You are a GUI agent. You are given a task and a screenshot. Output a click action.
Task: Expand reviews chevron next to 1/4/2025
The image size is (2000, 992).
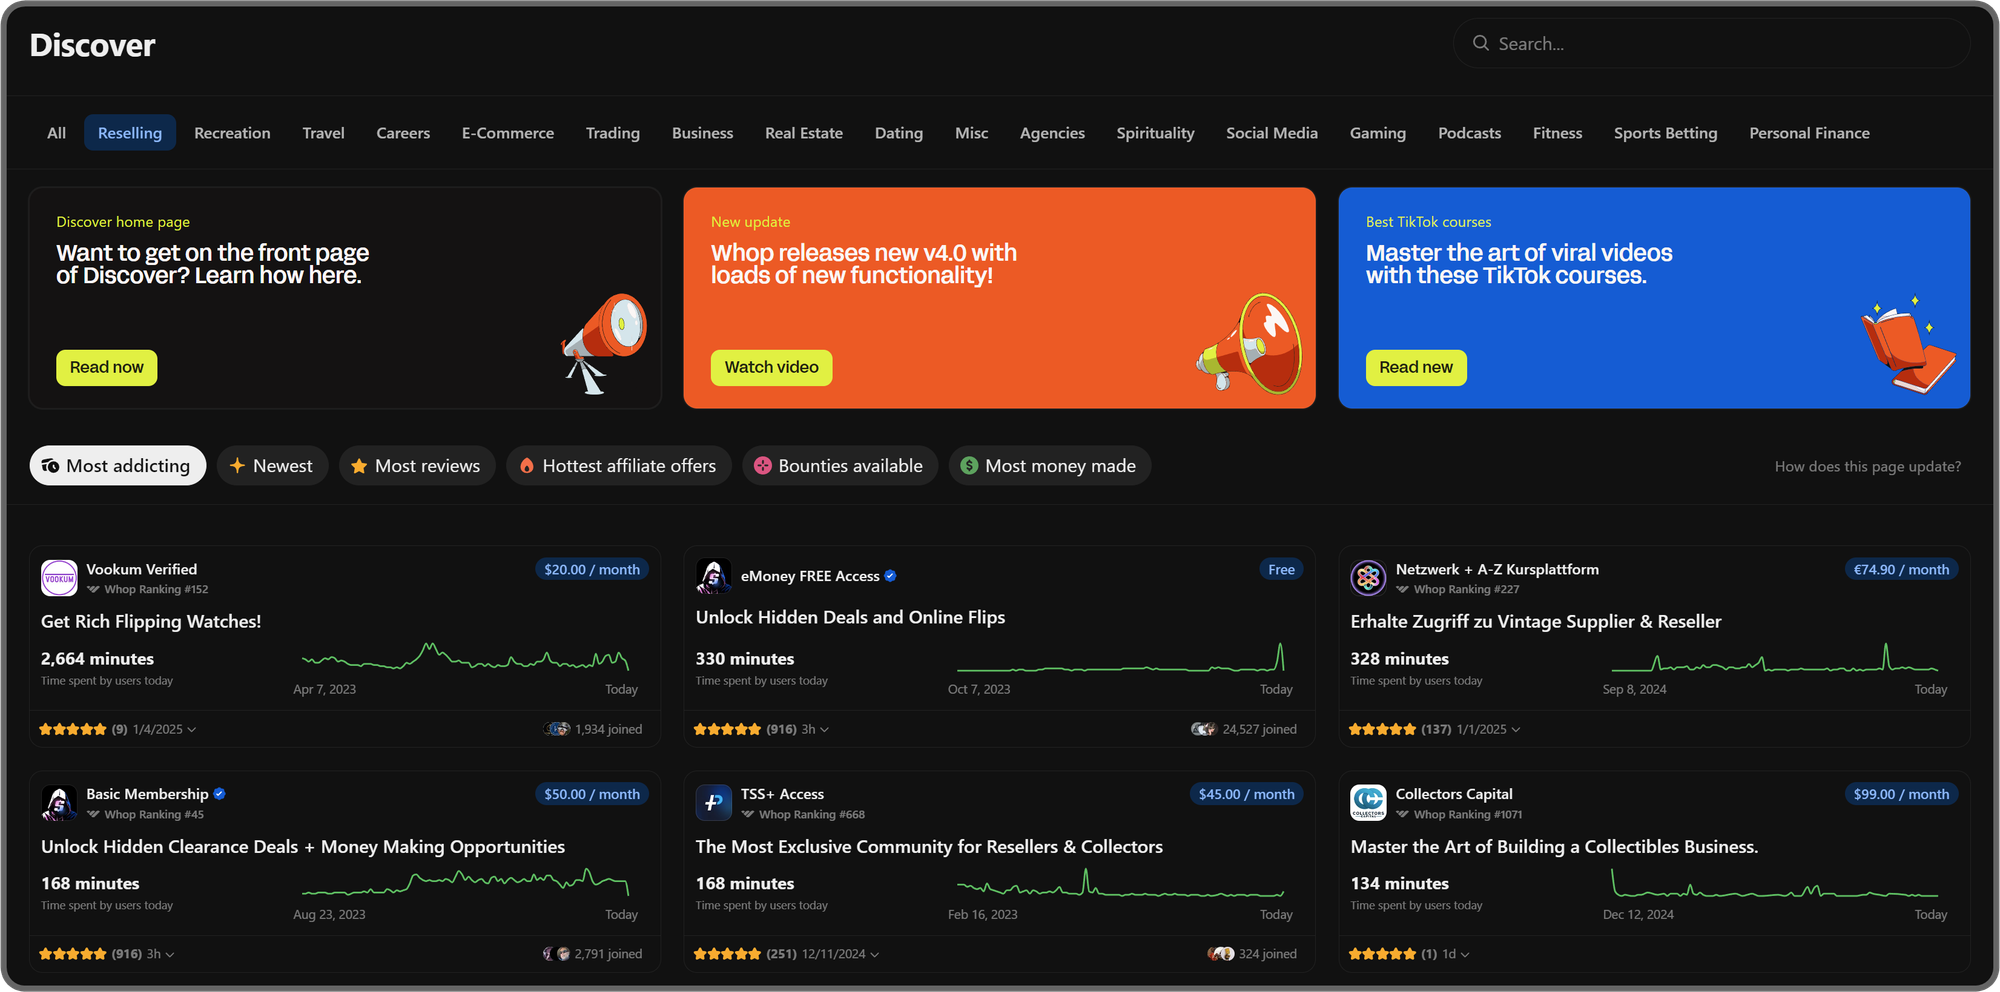(191, 730)
